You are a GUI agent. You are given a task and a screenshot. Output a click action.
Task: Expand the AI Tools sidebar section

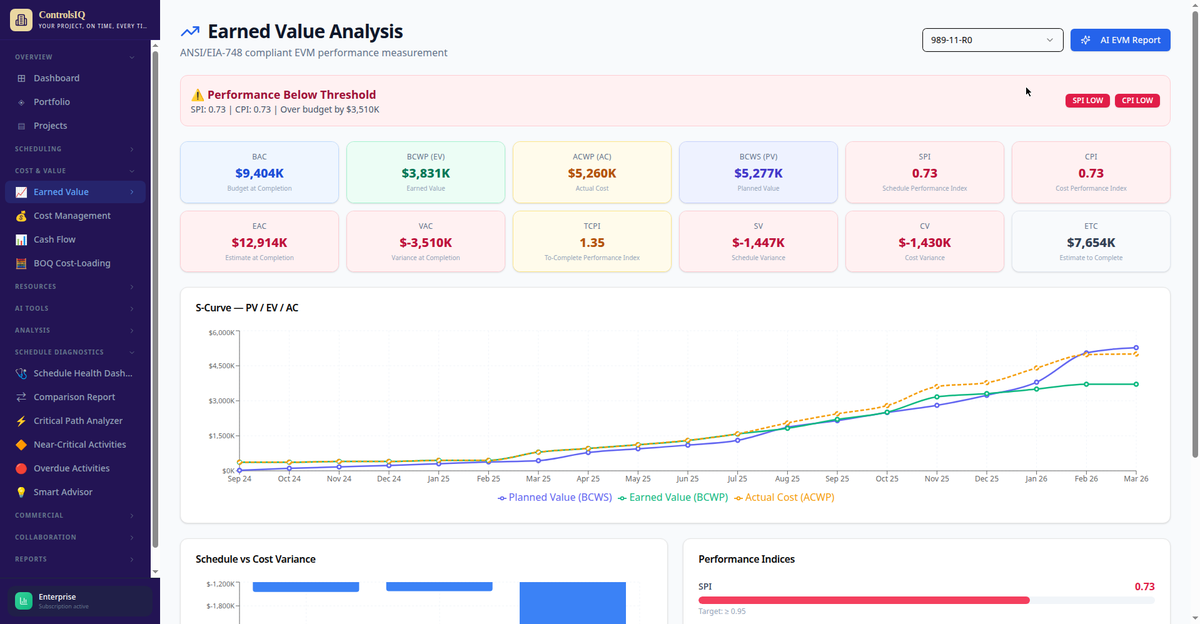coord(75,308)
